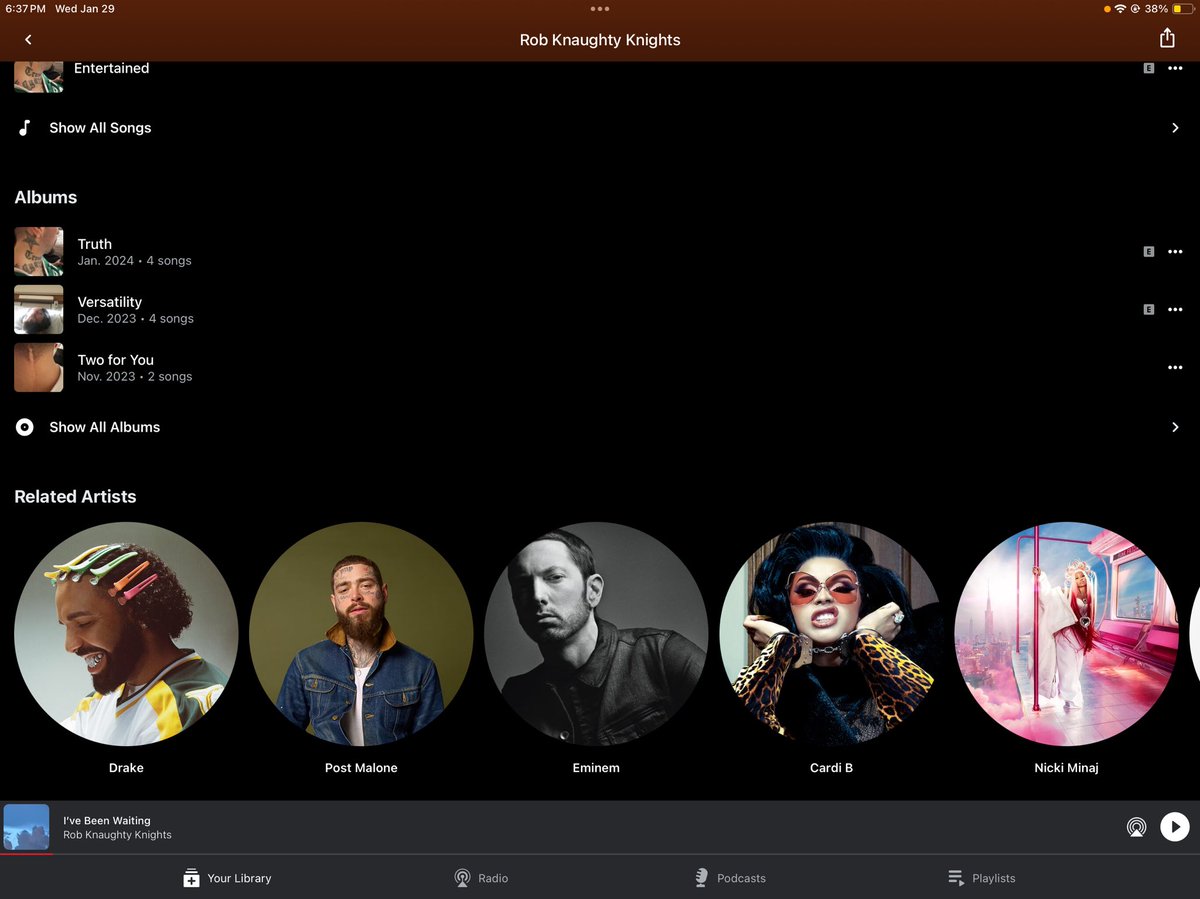This screenshot has height=899, width=1200.
Task: Tap the Versatility album cover thumbnail
Action: 39,310
